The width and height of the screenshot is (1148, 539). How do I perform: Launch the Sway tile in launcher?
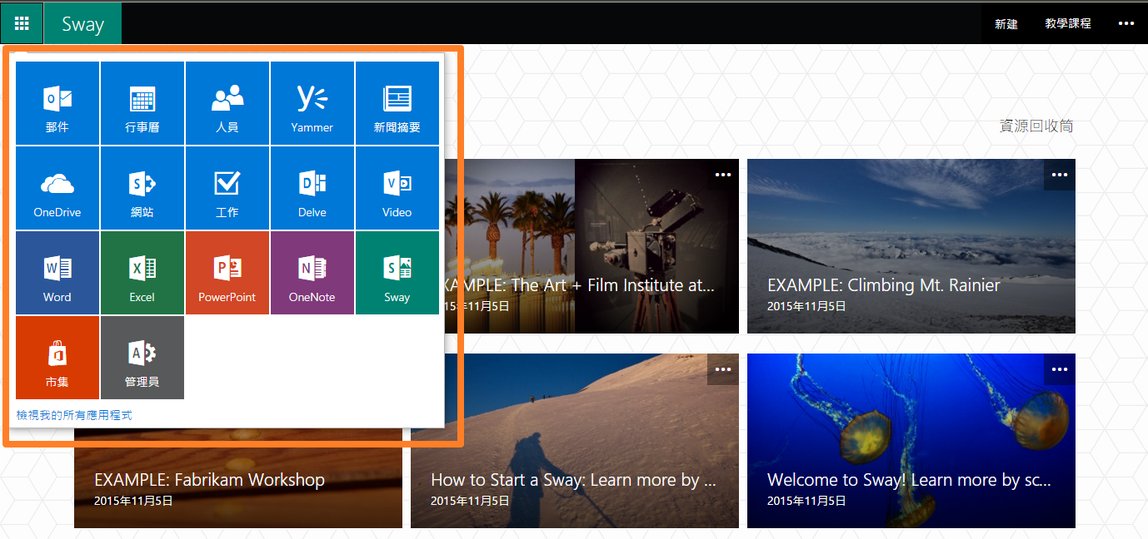397,272
